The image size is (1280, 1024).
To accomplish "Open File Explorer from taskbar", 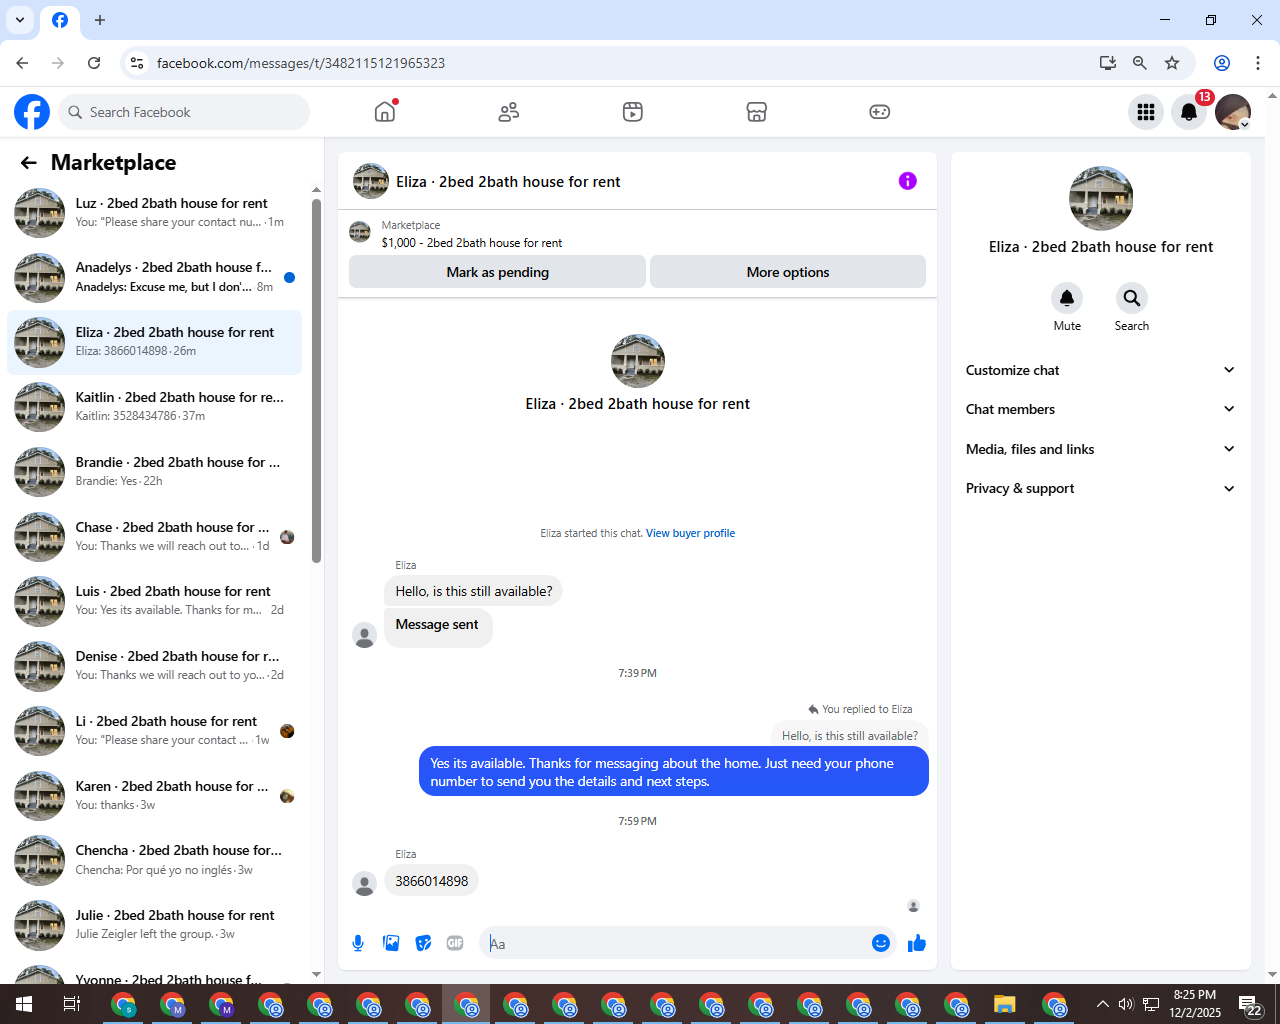I will (x=1005, y=1004).
